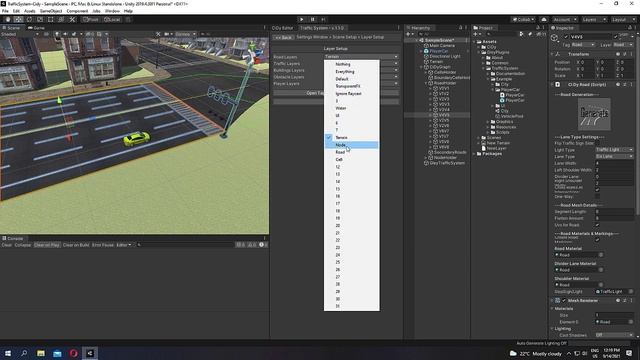Viewport: 640px width, 360px height.
Task: Open the Assets menu
Action: (x=30, y=11)
